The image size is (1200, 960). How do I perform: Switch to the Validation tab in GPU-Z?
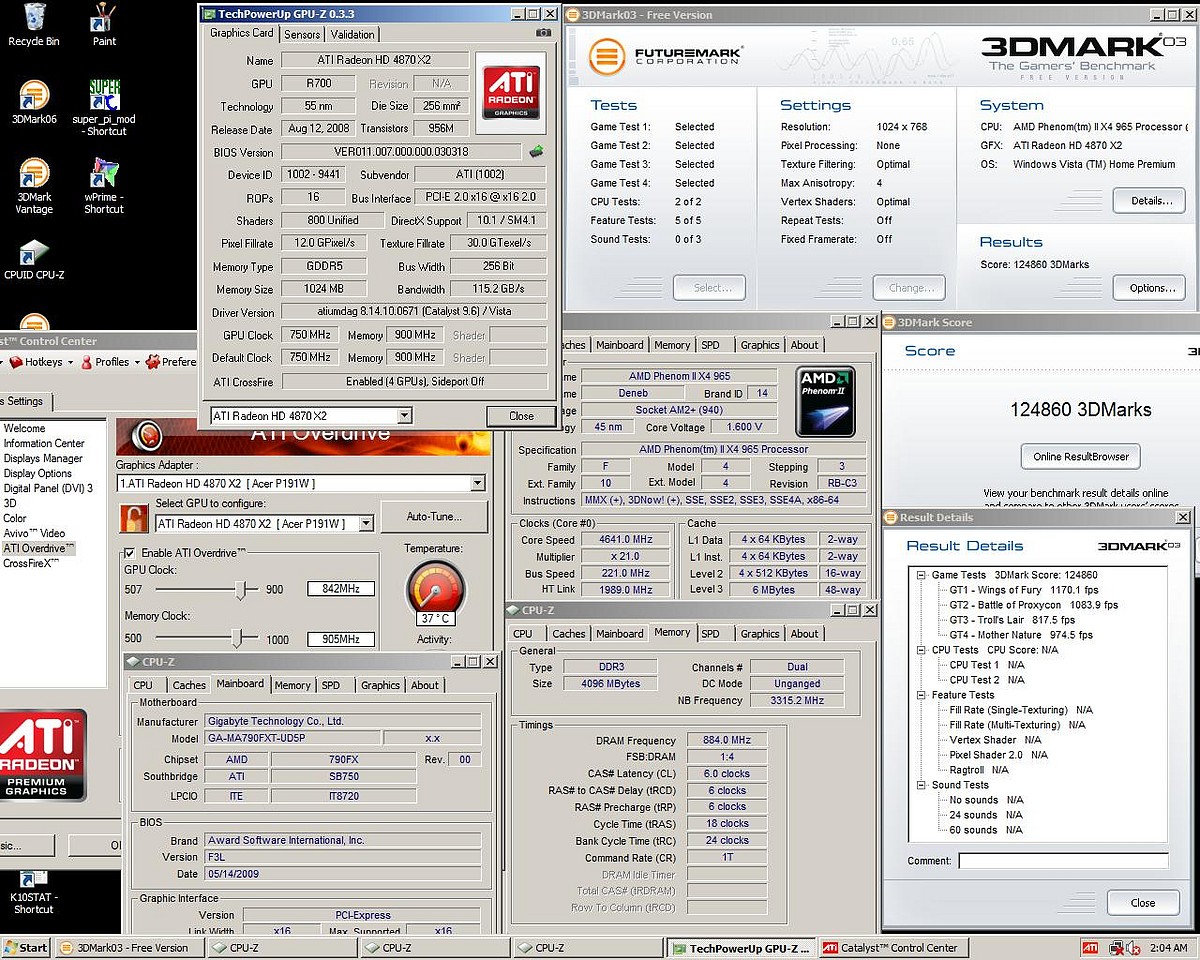(x=353, y=34)
